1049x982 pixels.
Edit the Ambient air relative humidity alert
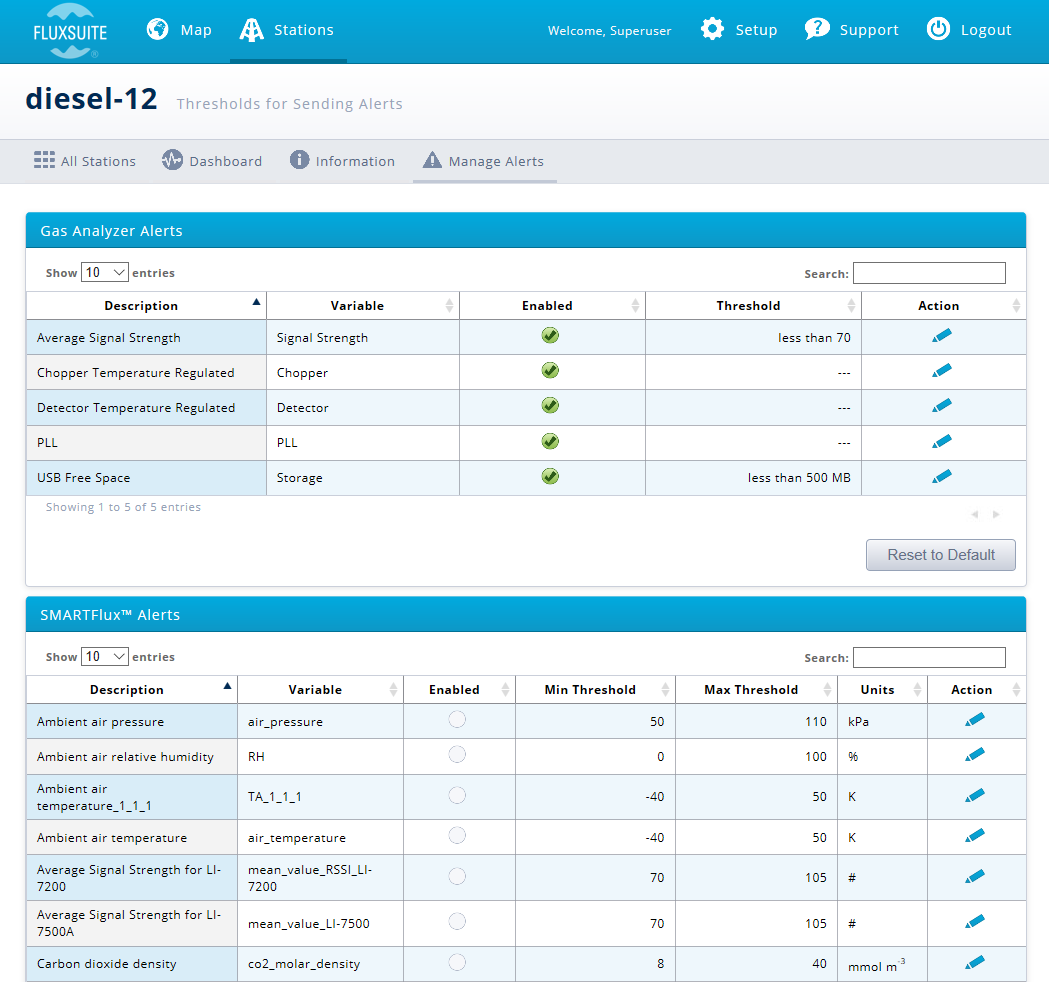point(975,754)
